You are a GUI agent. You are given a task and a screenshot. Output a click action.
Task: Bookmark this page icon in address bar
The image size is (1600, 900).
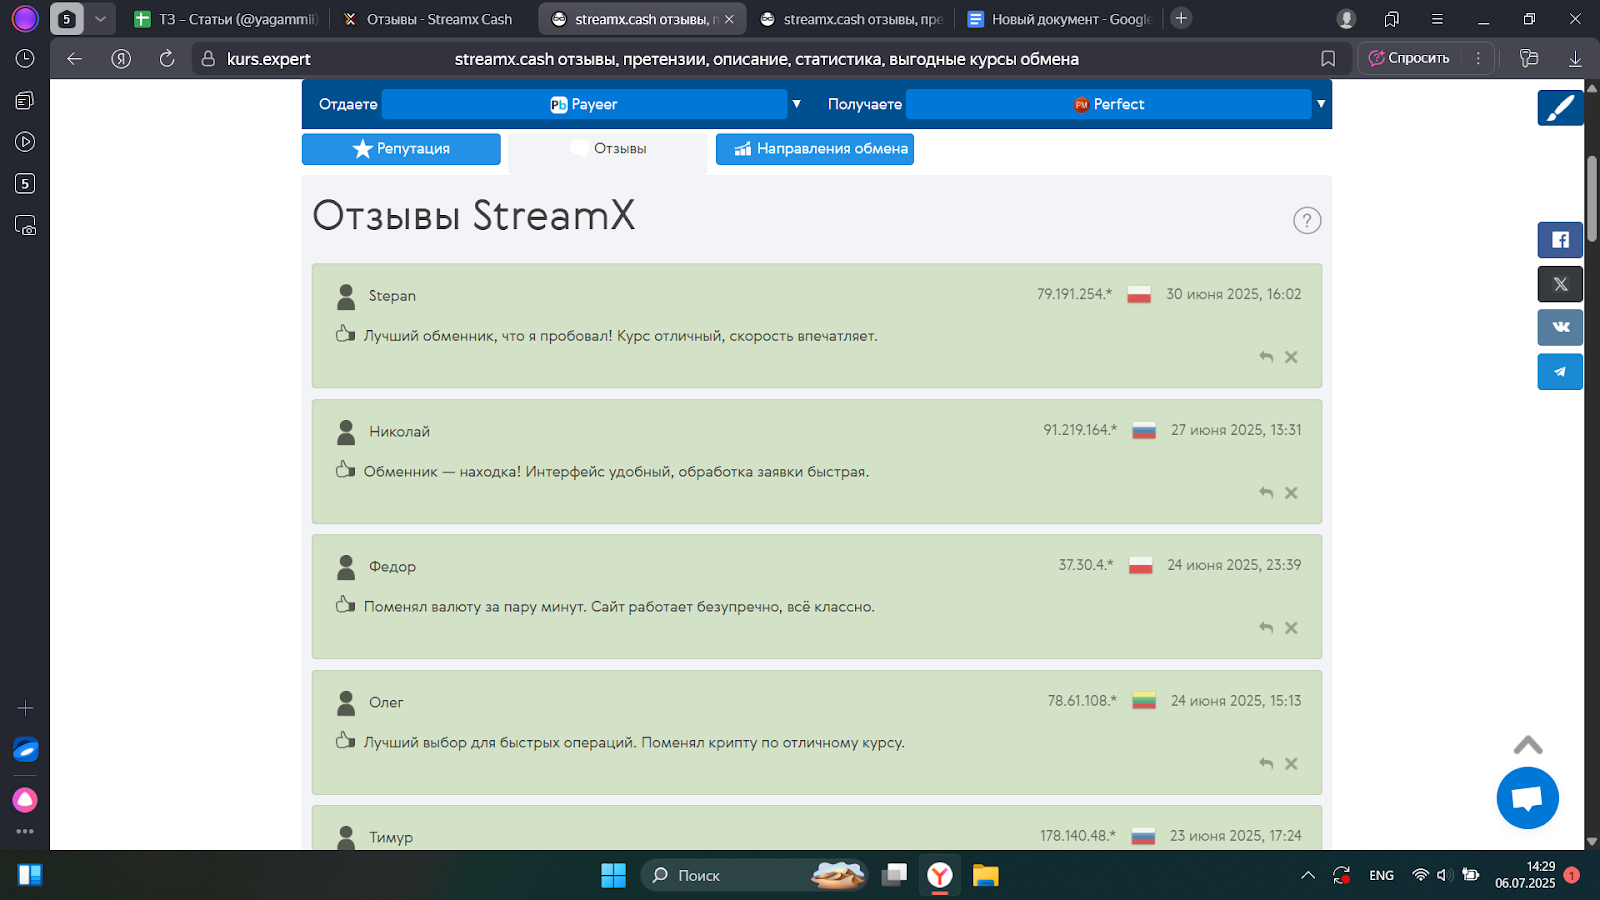[1328, 59]
